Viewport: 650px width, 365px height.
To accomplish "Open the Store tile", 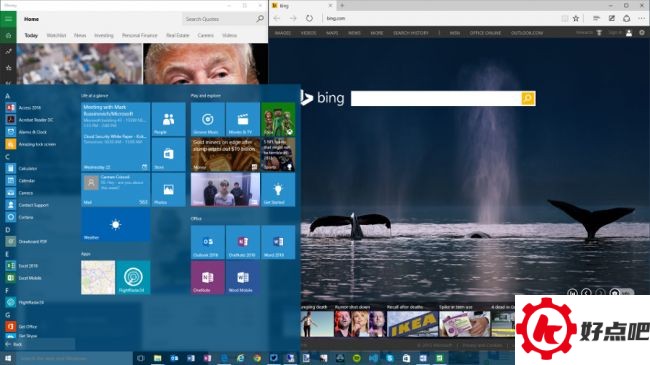I will coord(168,155).
